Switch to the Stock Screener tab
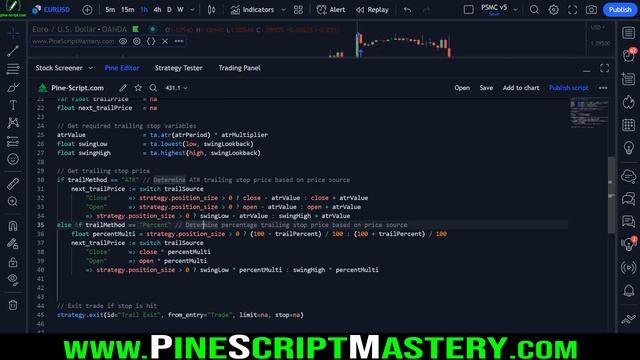 coord(59,68)
